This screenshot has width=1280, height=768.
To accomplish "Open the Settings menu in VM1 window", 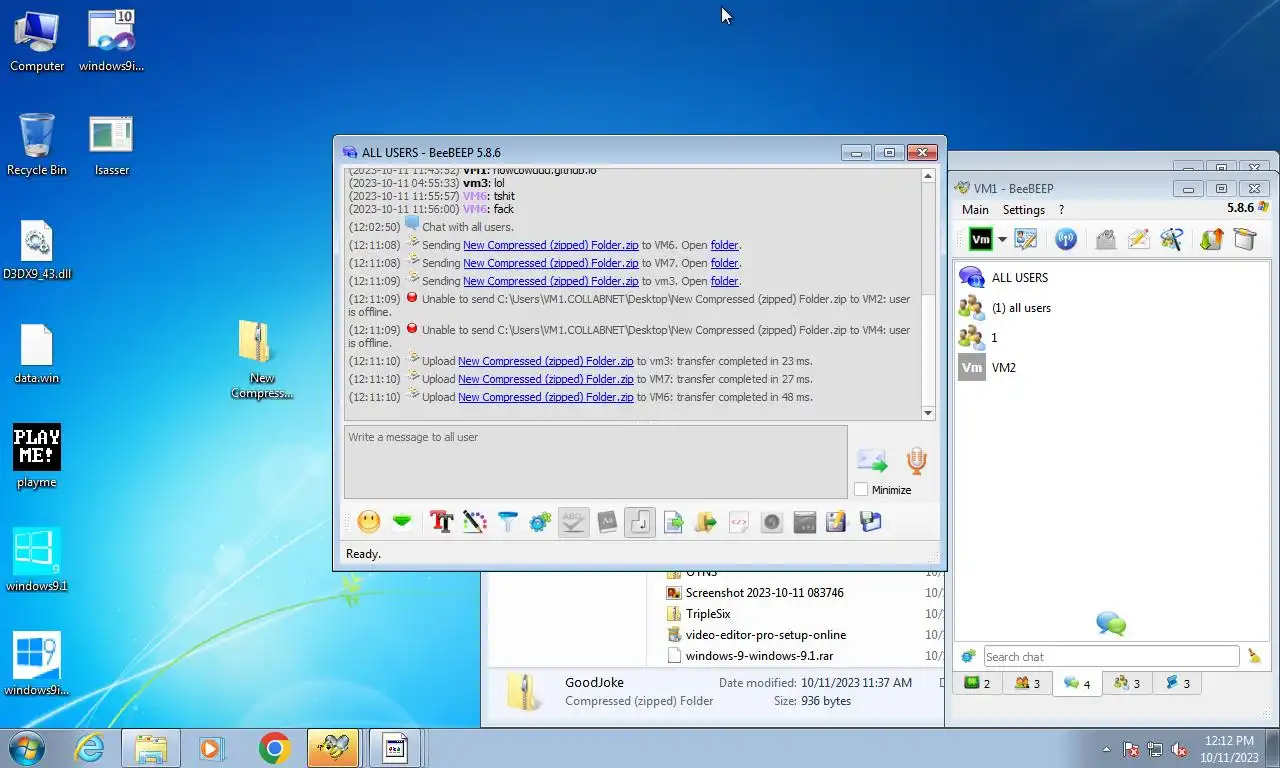I will tap(1024, 210).
